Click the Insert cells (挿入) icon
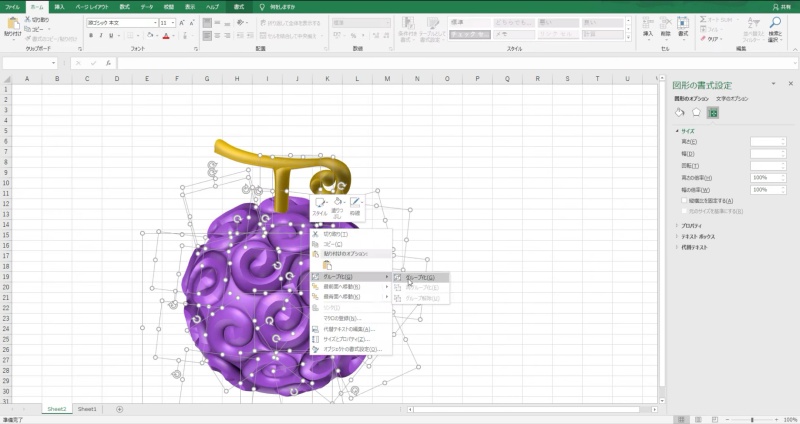The width and height of the screenshot is (800, 424). pos(648,23)
